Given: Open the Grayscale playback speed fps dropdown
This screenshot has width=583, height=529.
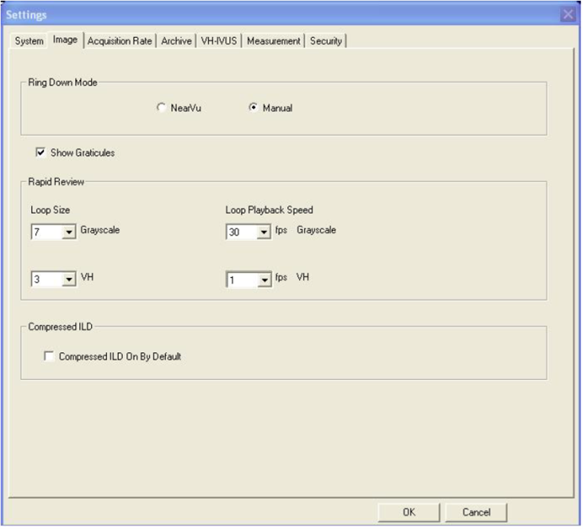Looking at the screenshot, I should point(264,232).
